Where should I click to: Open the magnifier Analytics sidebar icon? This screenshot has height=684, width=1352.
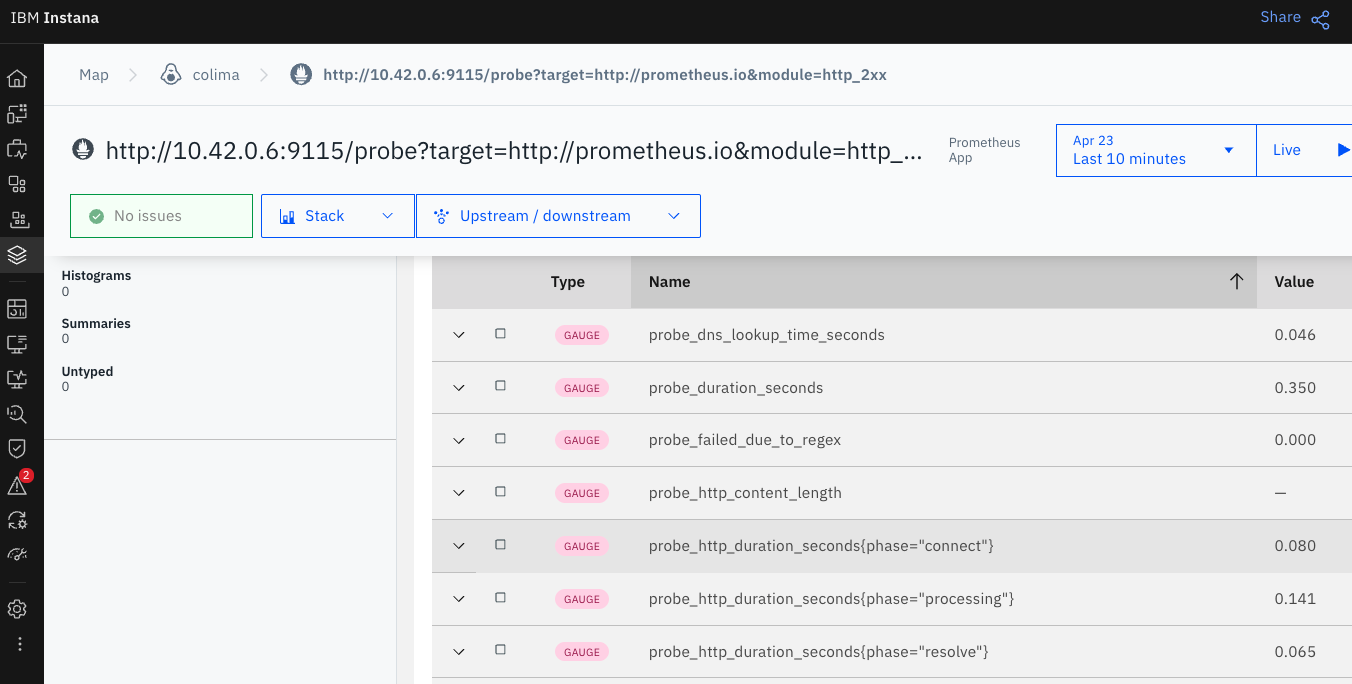[x=17, y=413]
